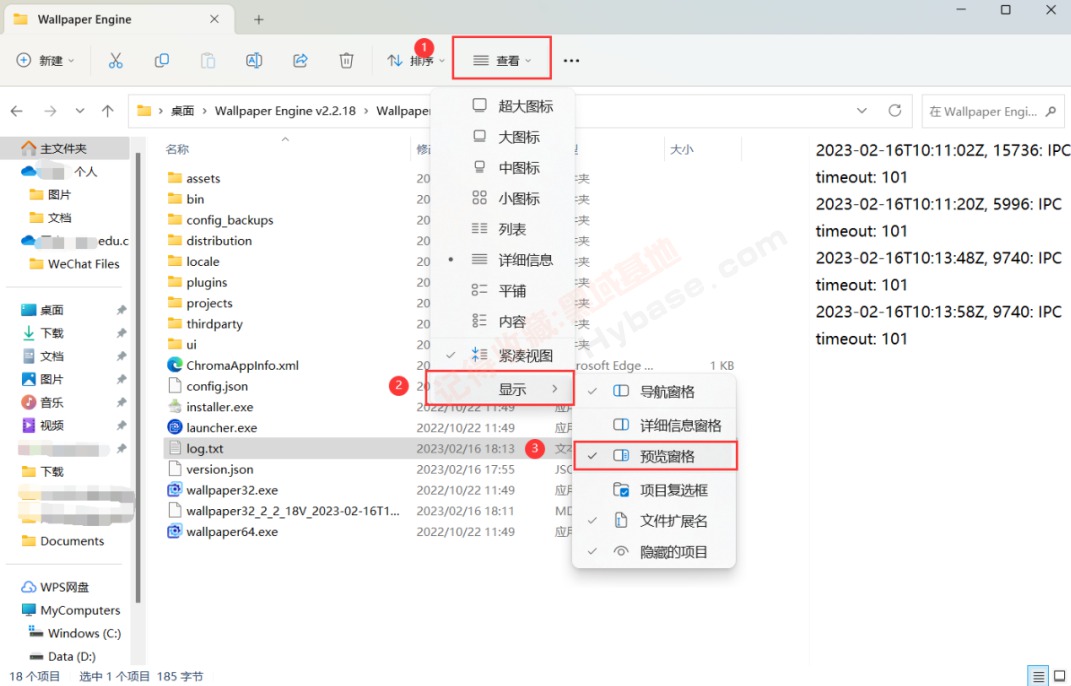This screenshot has width=1071, height=686.
Task: Click the Cut scissors icon
Action: (x=115, y=61)
